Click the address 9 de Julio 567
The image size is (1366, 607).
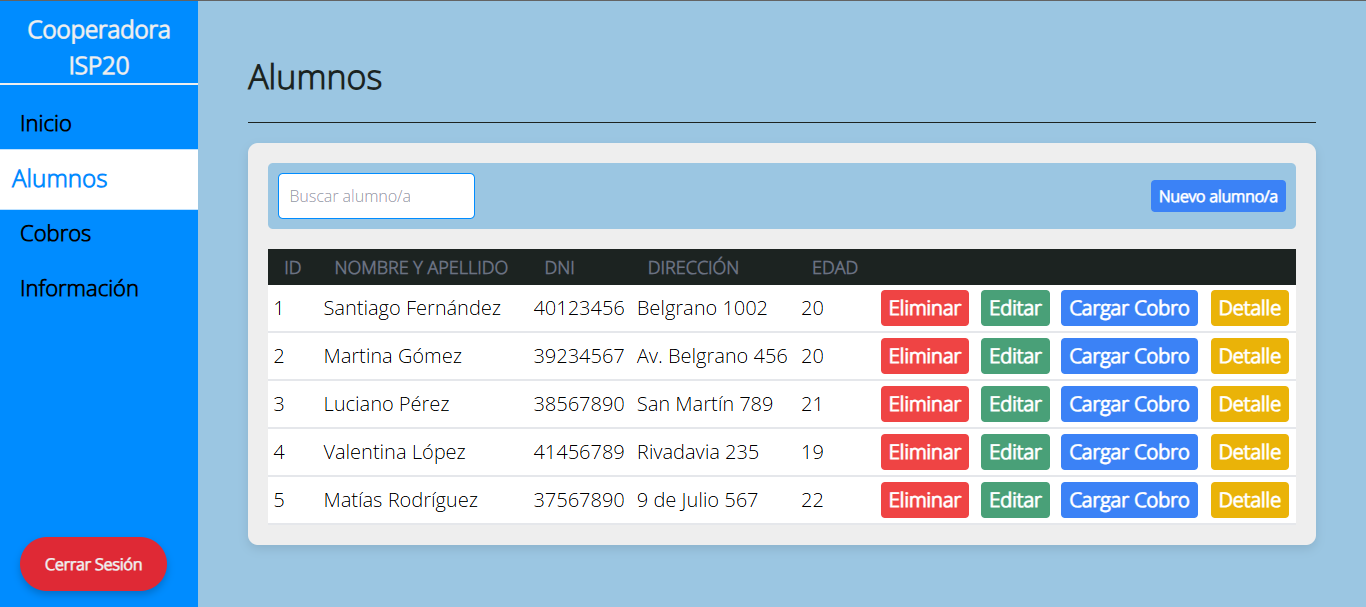(698, 500)
